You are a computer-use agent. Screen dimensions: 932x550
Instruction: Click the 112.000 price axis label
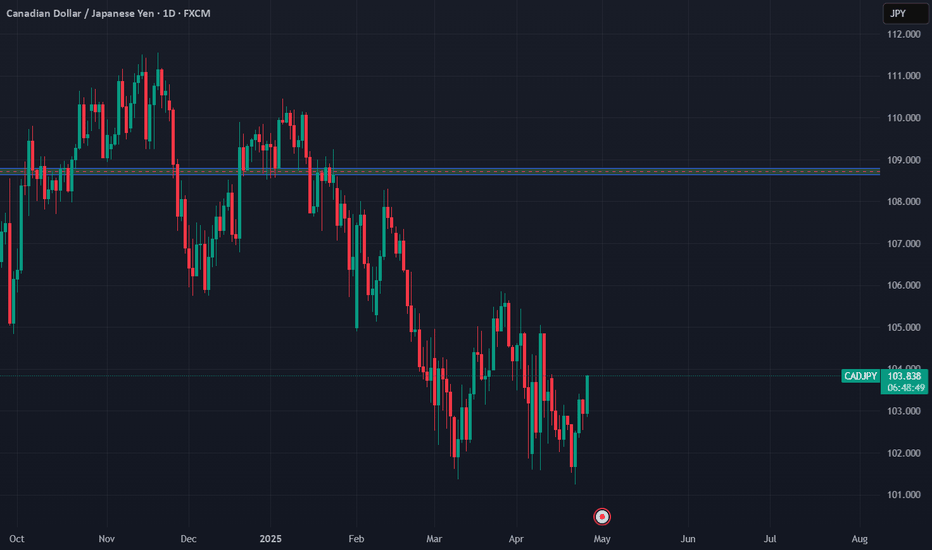pyautogui.click(x=903, y=34)
